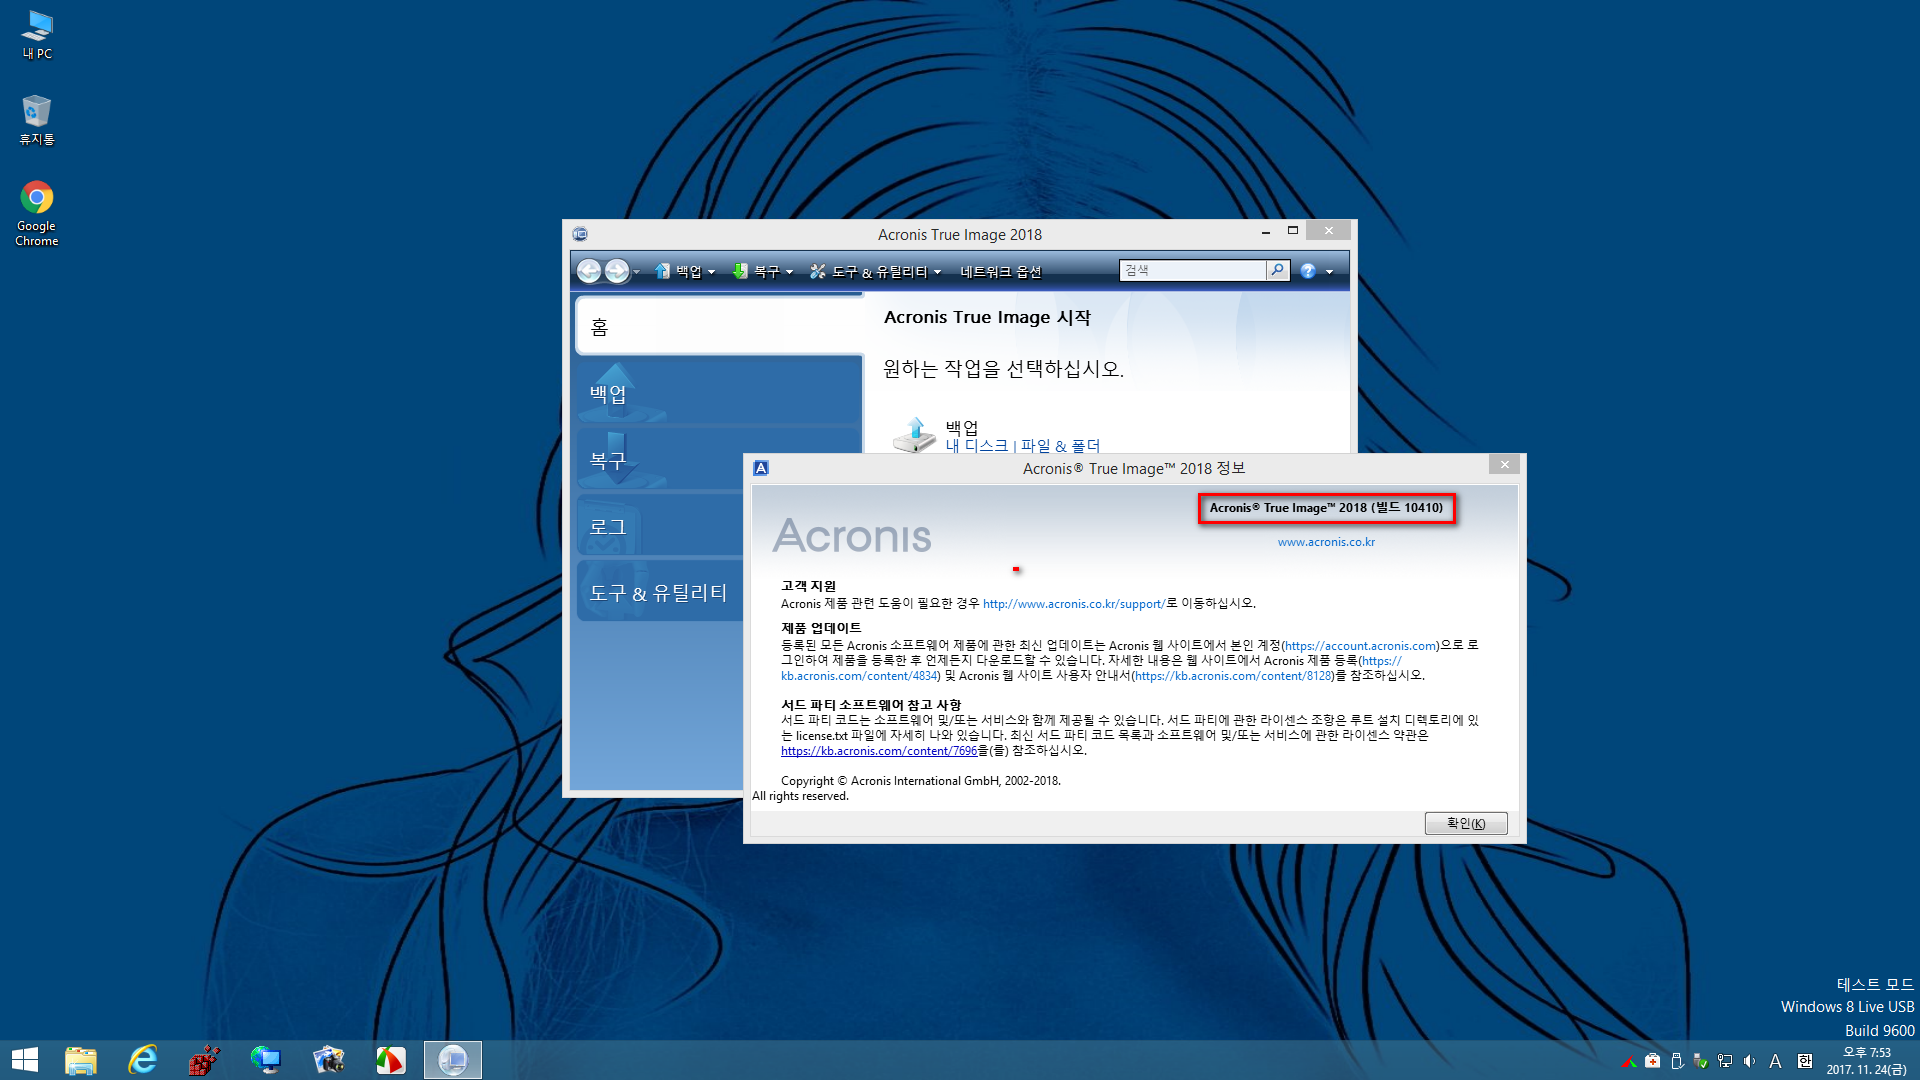
Task: Expand the help dropdown arrow
Action: coord(1329,272)
